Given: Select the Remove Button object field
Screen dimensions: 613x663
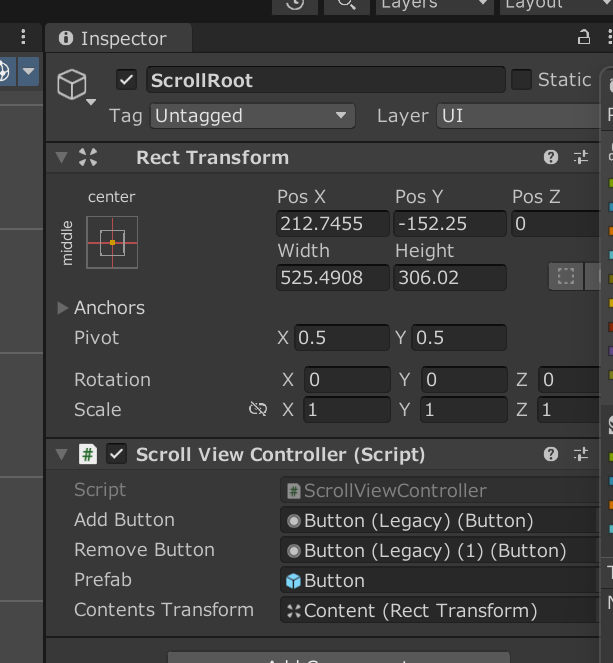Looking at the screenshot, I should [440, 551].
